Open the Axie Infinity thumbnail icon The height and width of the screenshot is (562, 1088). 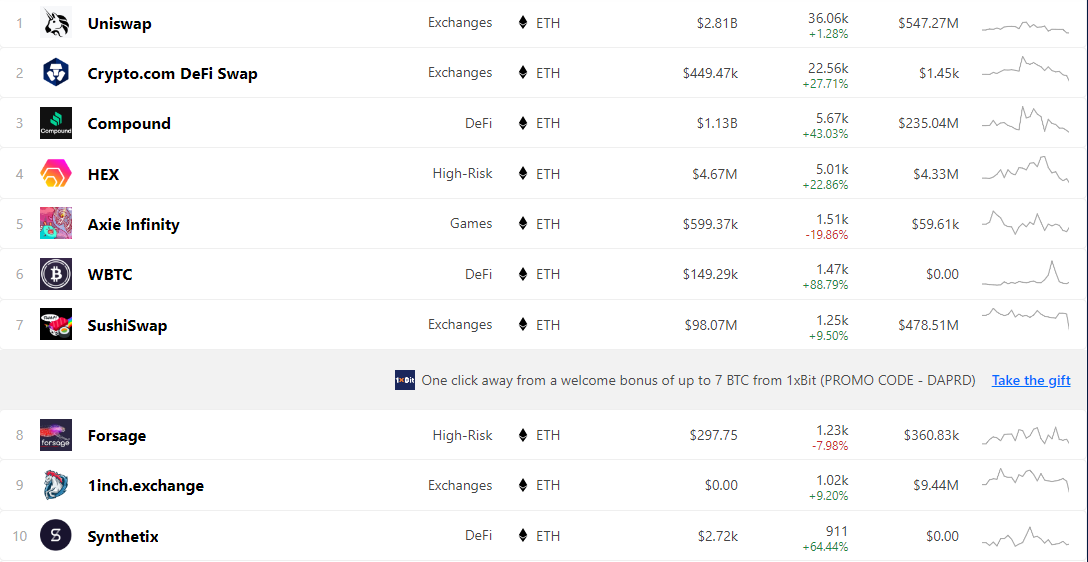56,224
